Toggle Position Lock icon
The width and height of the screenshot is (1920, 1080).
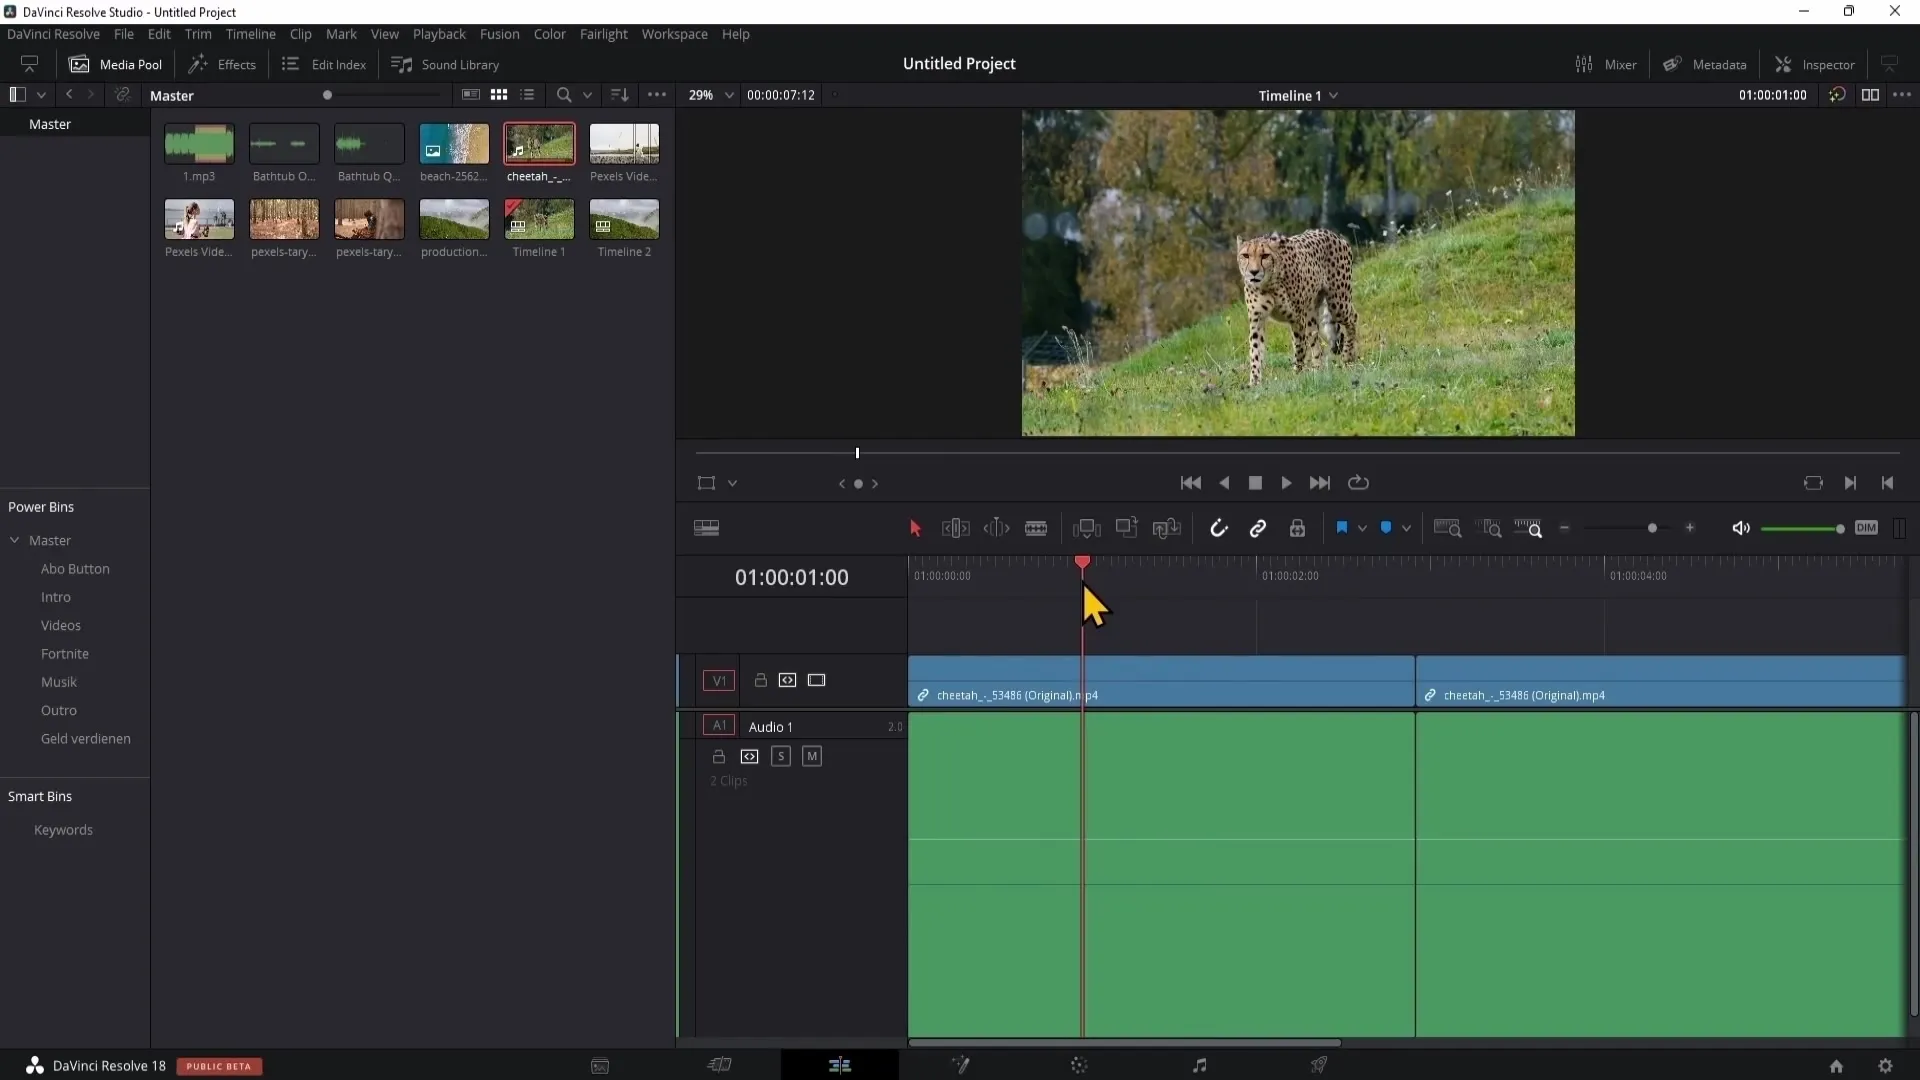click(1297, 528)
